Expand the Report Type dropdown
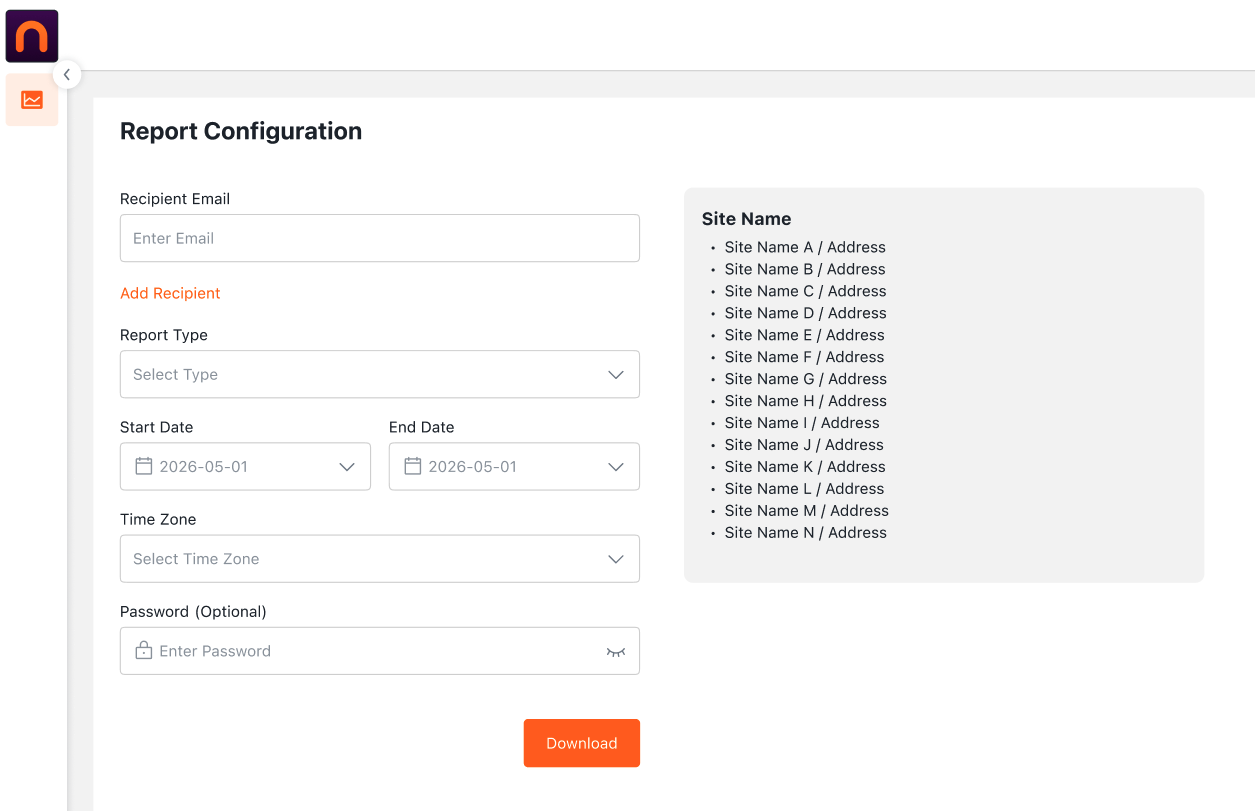 click(615, 375)
